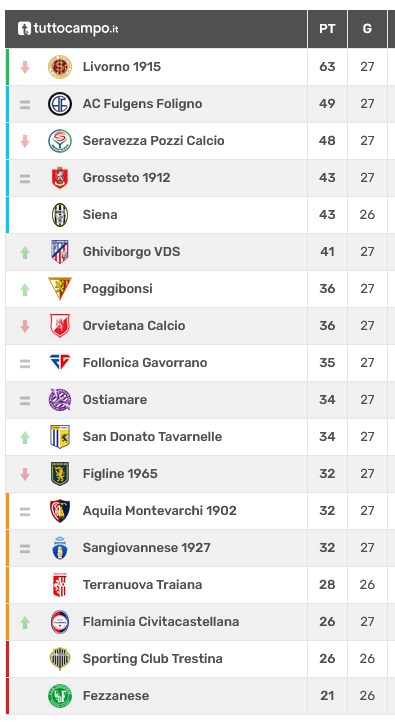Click the Fezzanese green crest

pyautogui.click(x=60, y=695)
